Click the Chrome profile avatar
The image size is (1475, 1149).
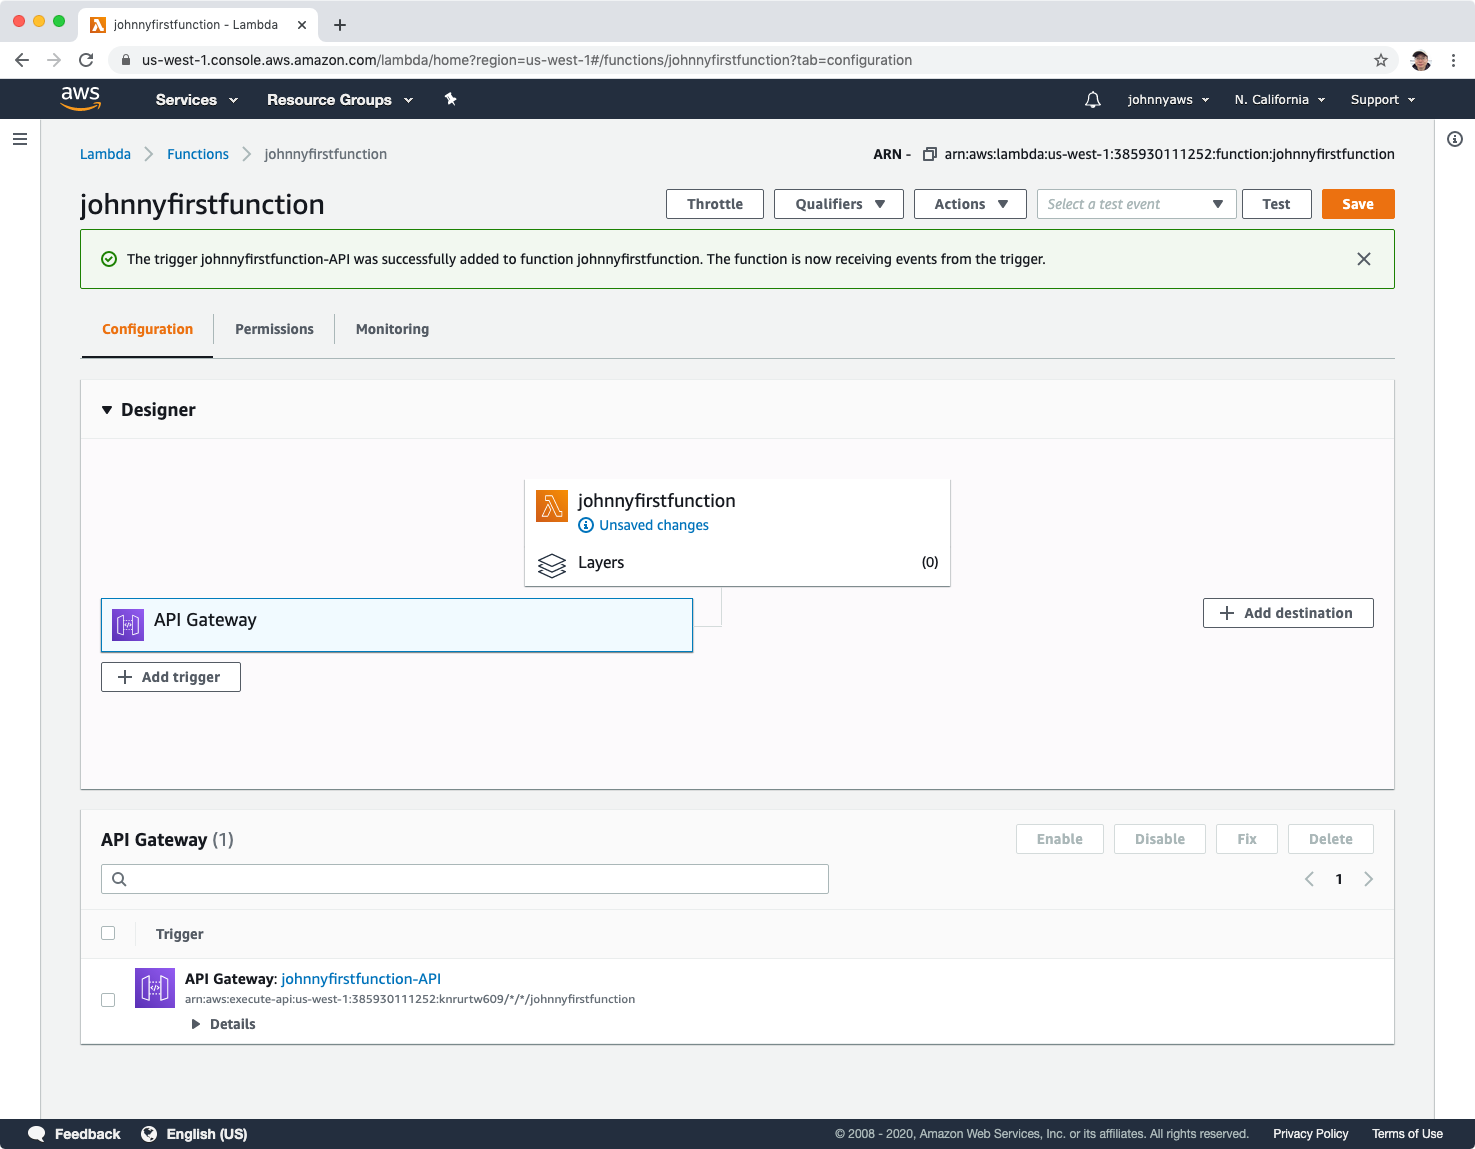tap(1421, 60)
